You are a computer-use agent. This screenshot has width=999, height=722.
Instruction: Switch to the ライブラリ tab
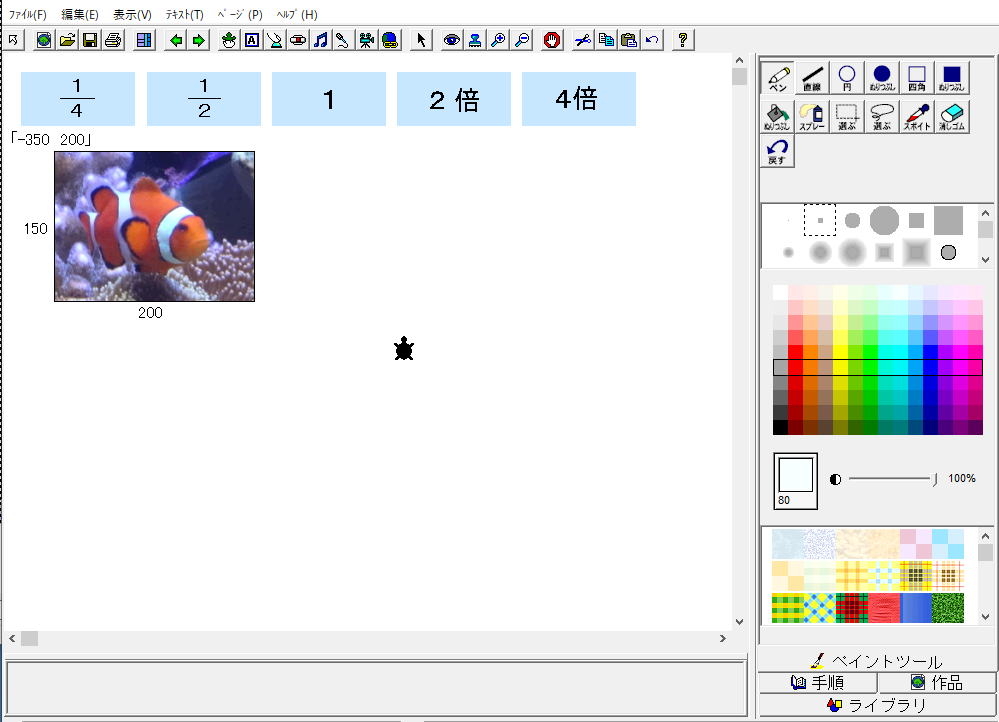pyautogui.click(x=877, y=705)
